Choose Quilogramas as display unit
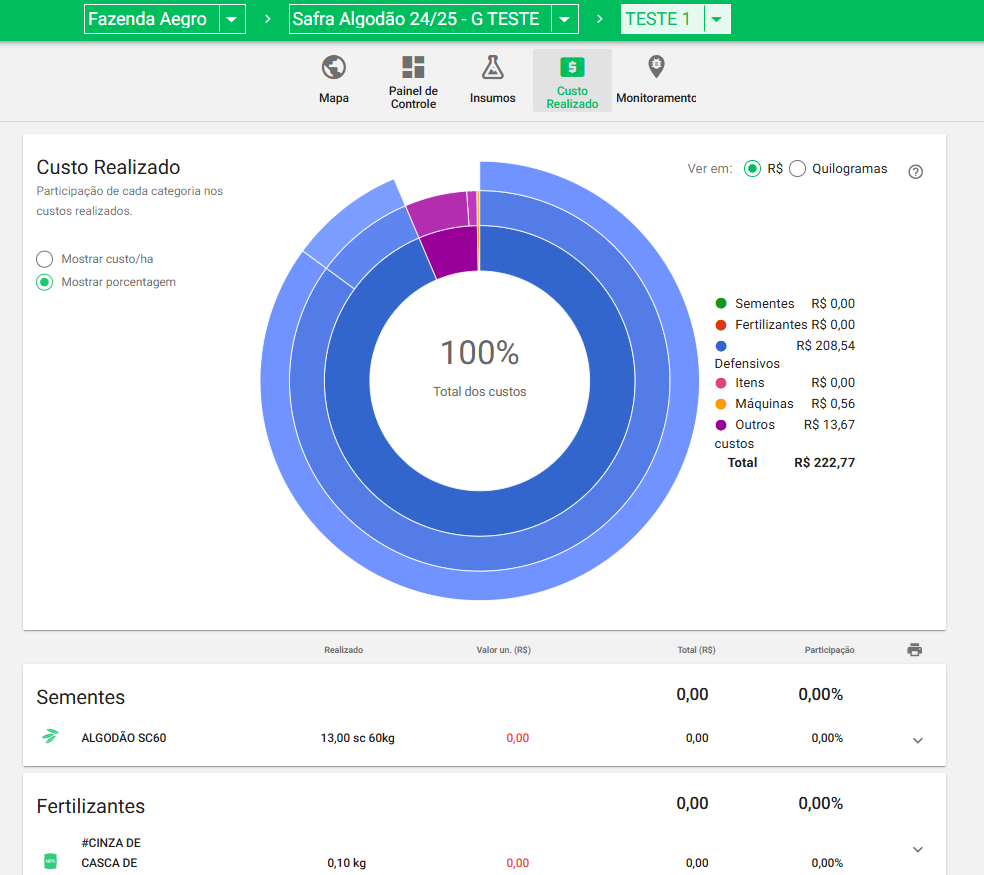 [x=798, y=169]
